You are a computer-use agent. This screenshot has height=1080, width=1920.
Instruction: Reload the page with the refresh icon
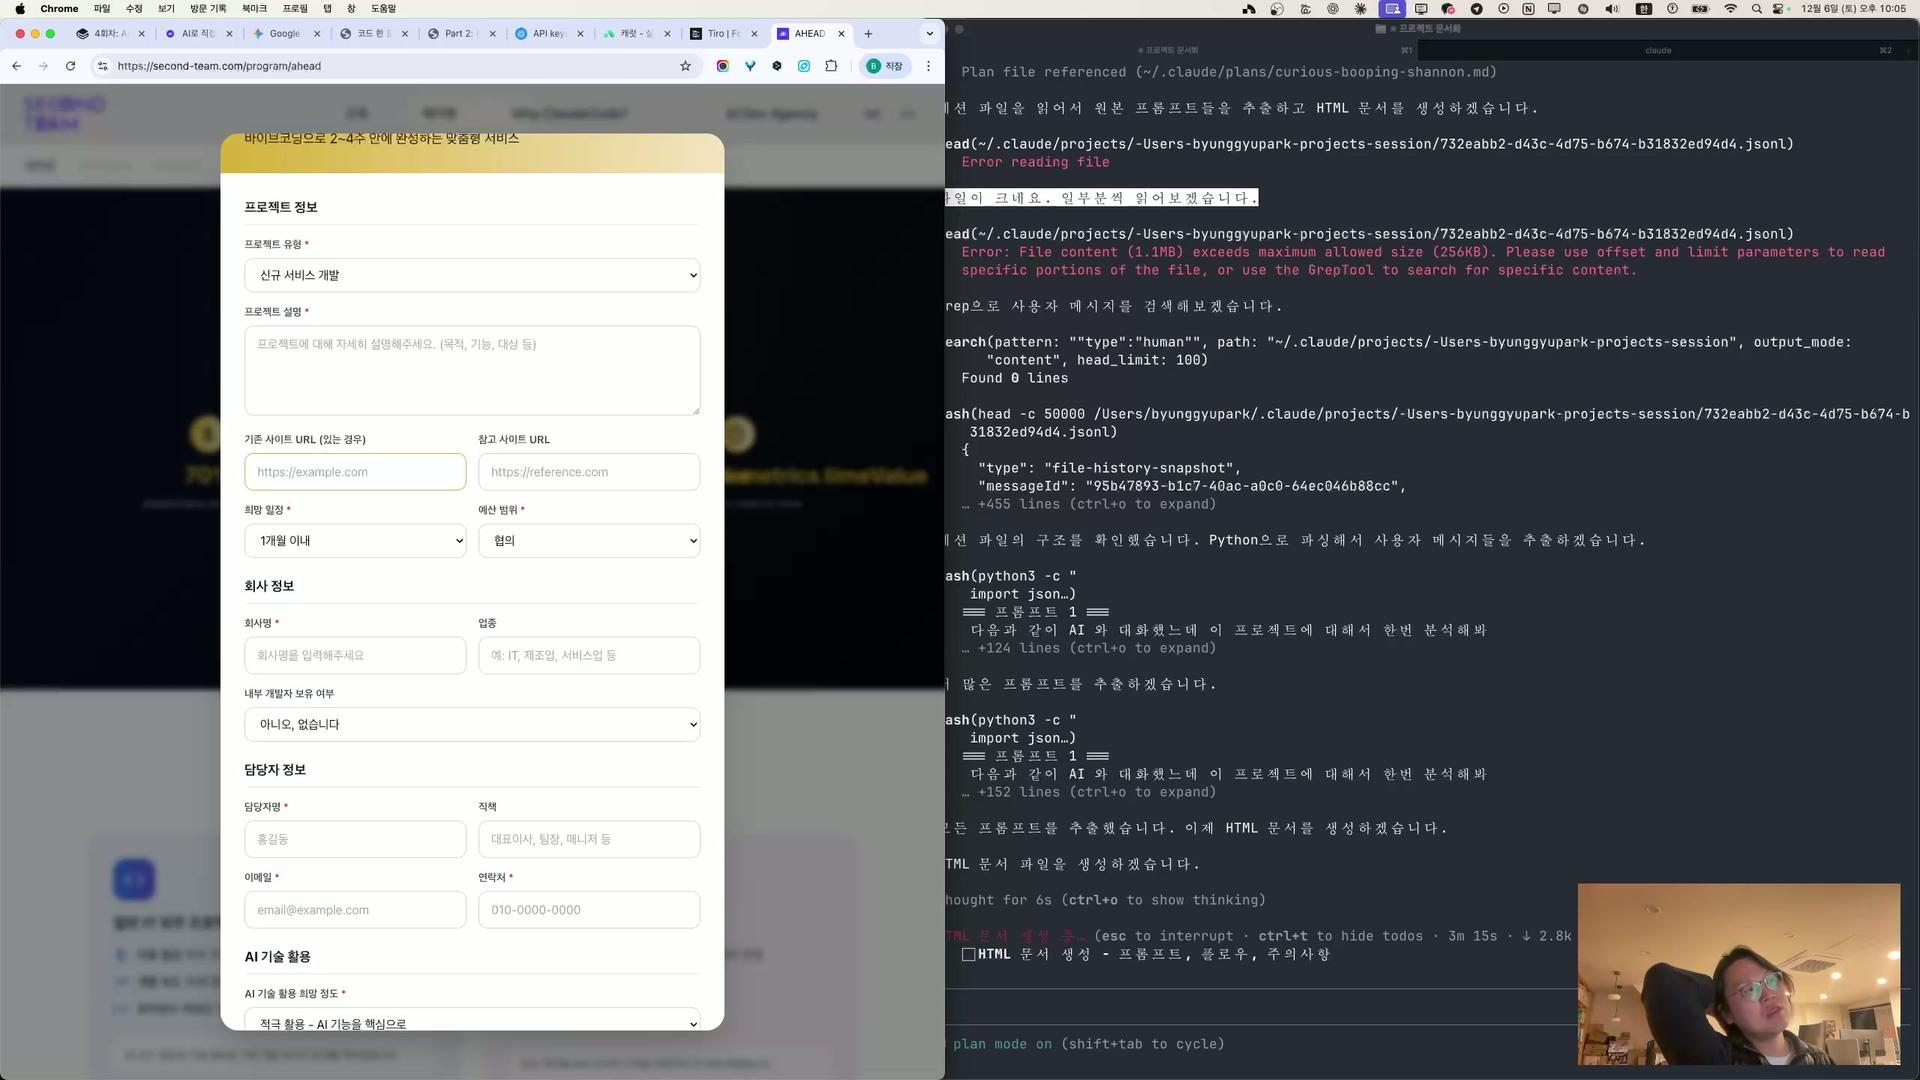pos(70,66)
